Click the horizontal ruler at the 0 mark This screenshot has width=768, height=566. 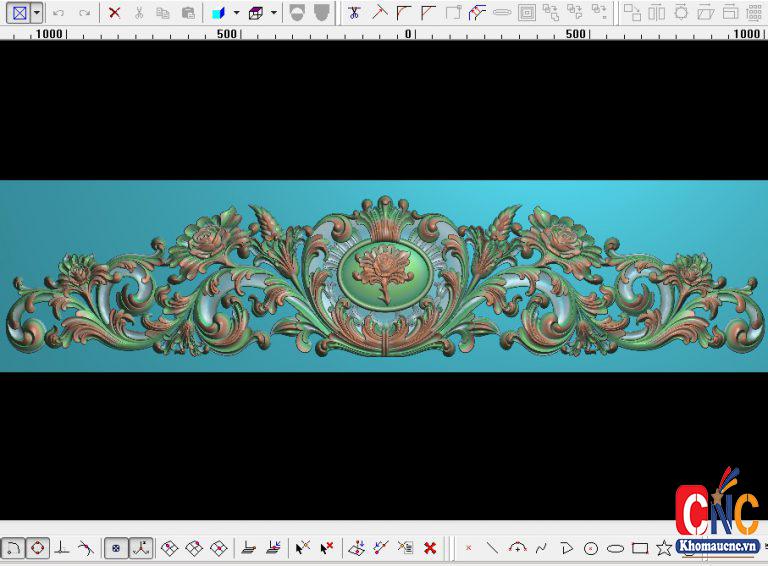tap(408, 34)
